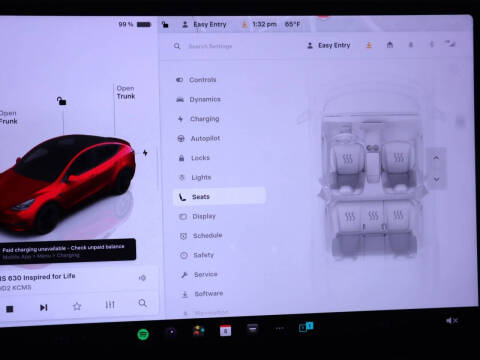The height and width of the screenshot is (360, 480).
Task: Open the Schedule settings menu
Action: tap(201, 236)
